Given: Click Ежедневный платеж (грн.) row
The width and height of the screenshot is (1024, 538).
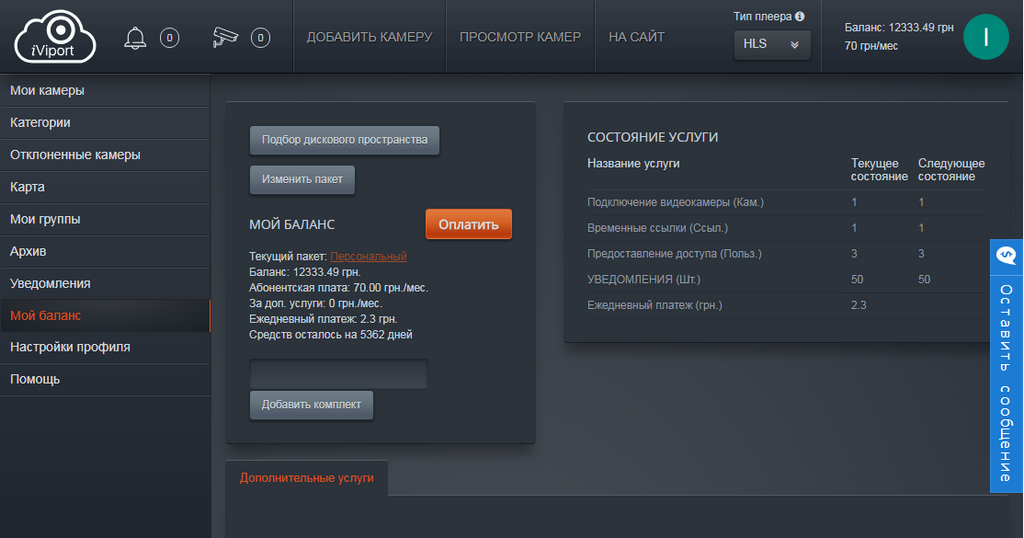Looking at the screenshot, I should 786,305.
